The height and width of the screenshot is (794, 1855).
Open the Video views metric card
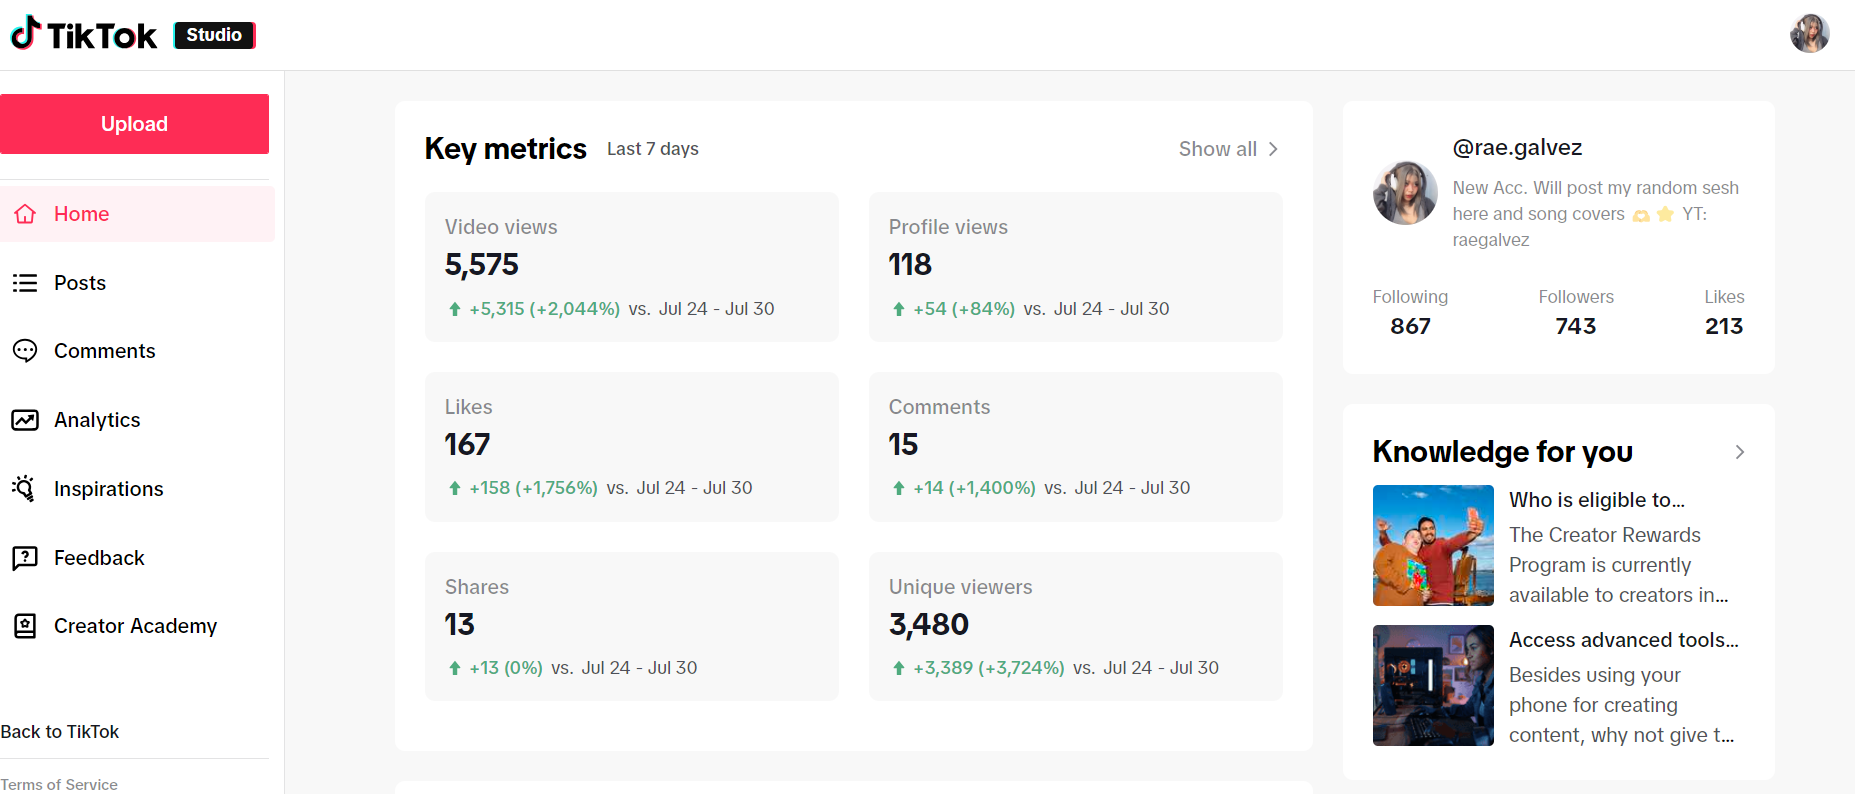[x=631, y=267]
